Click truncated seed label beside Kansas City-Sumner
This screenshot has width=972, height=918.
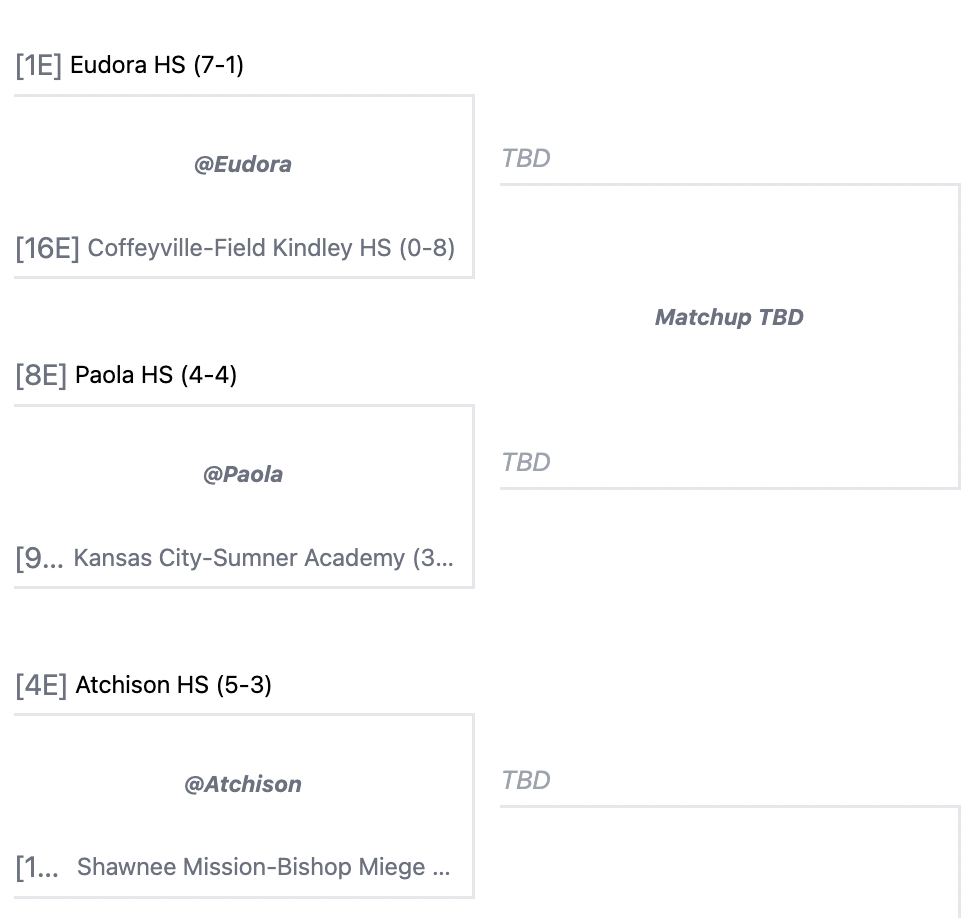point(38,558)
